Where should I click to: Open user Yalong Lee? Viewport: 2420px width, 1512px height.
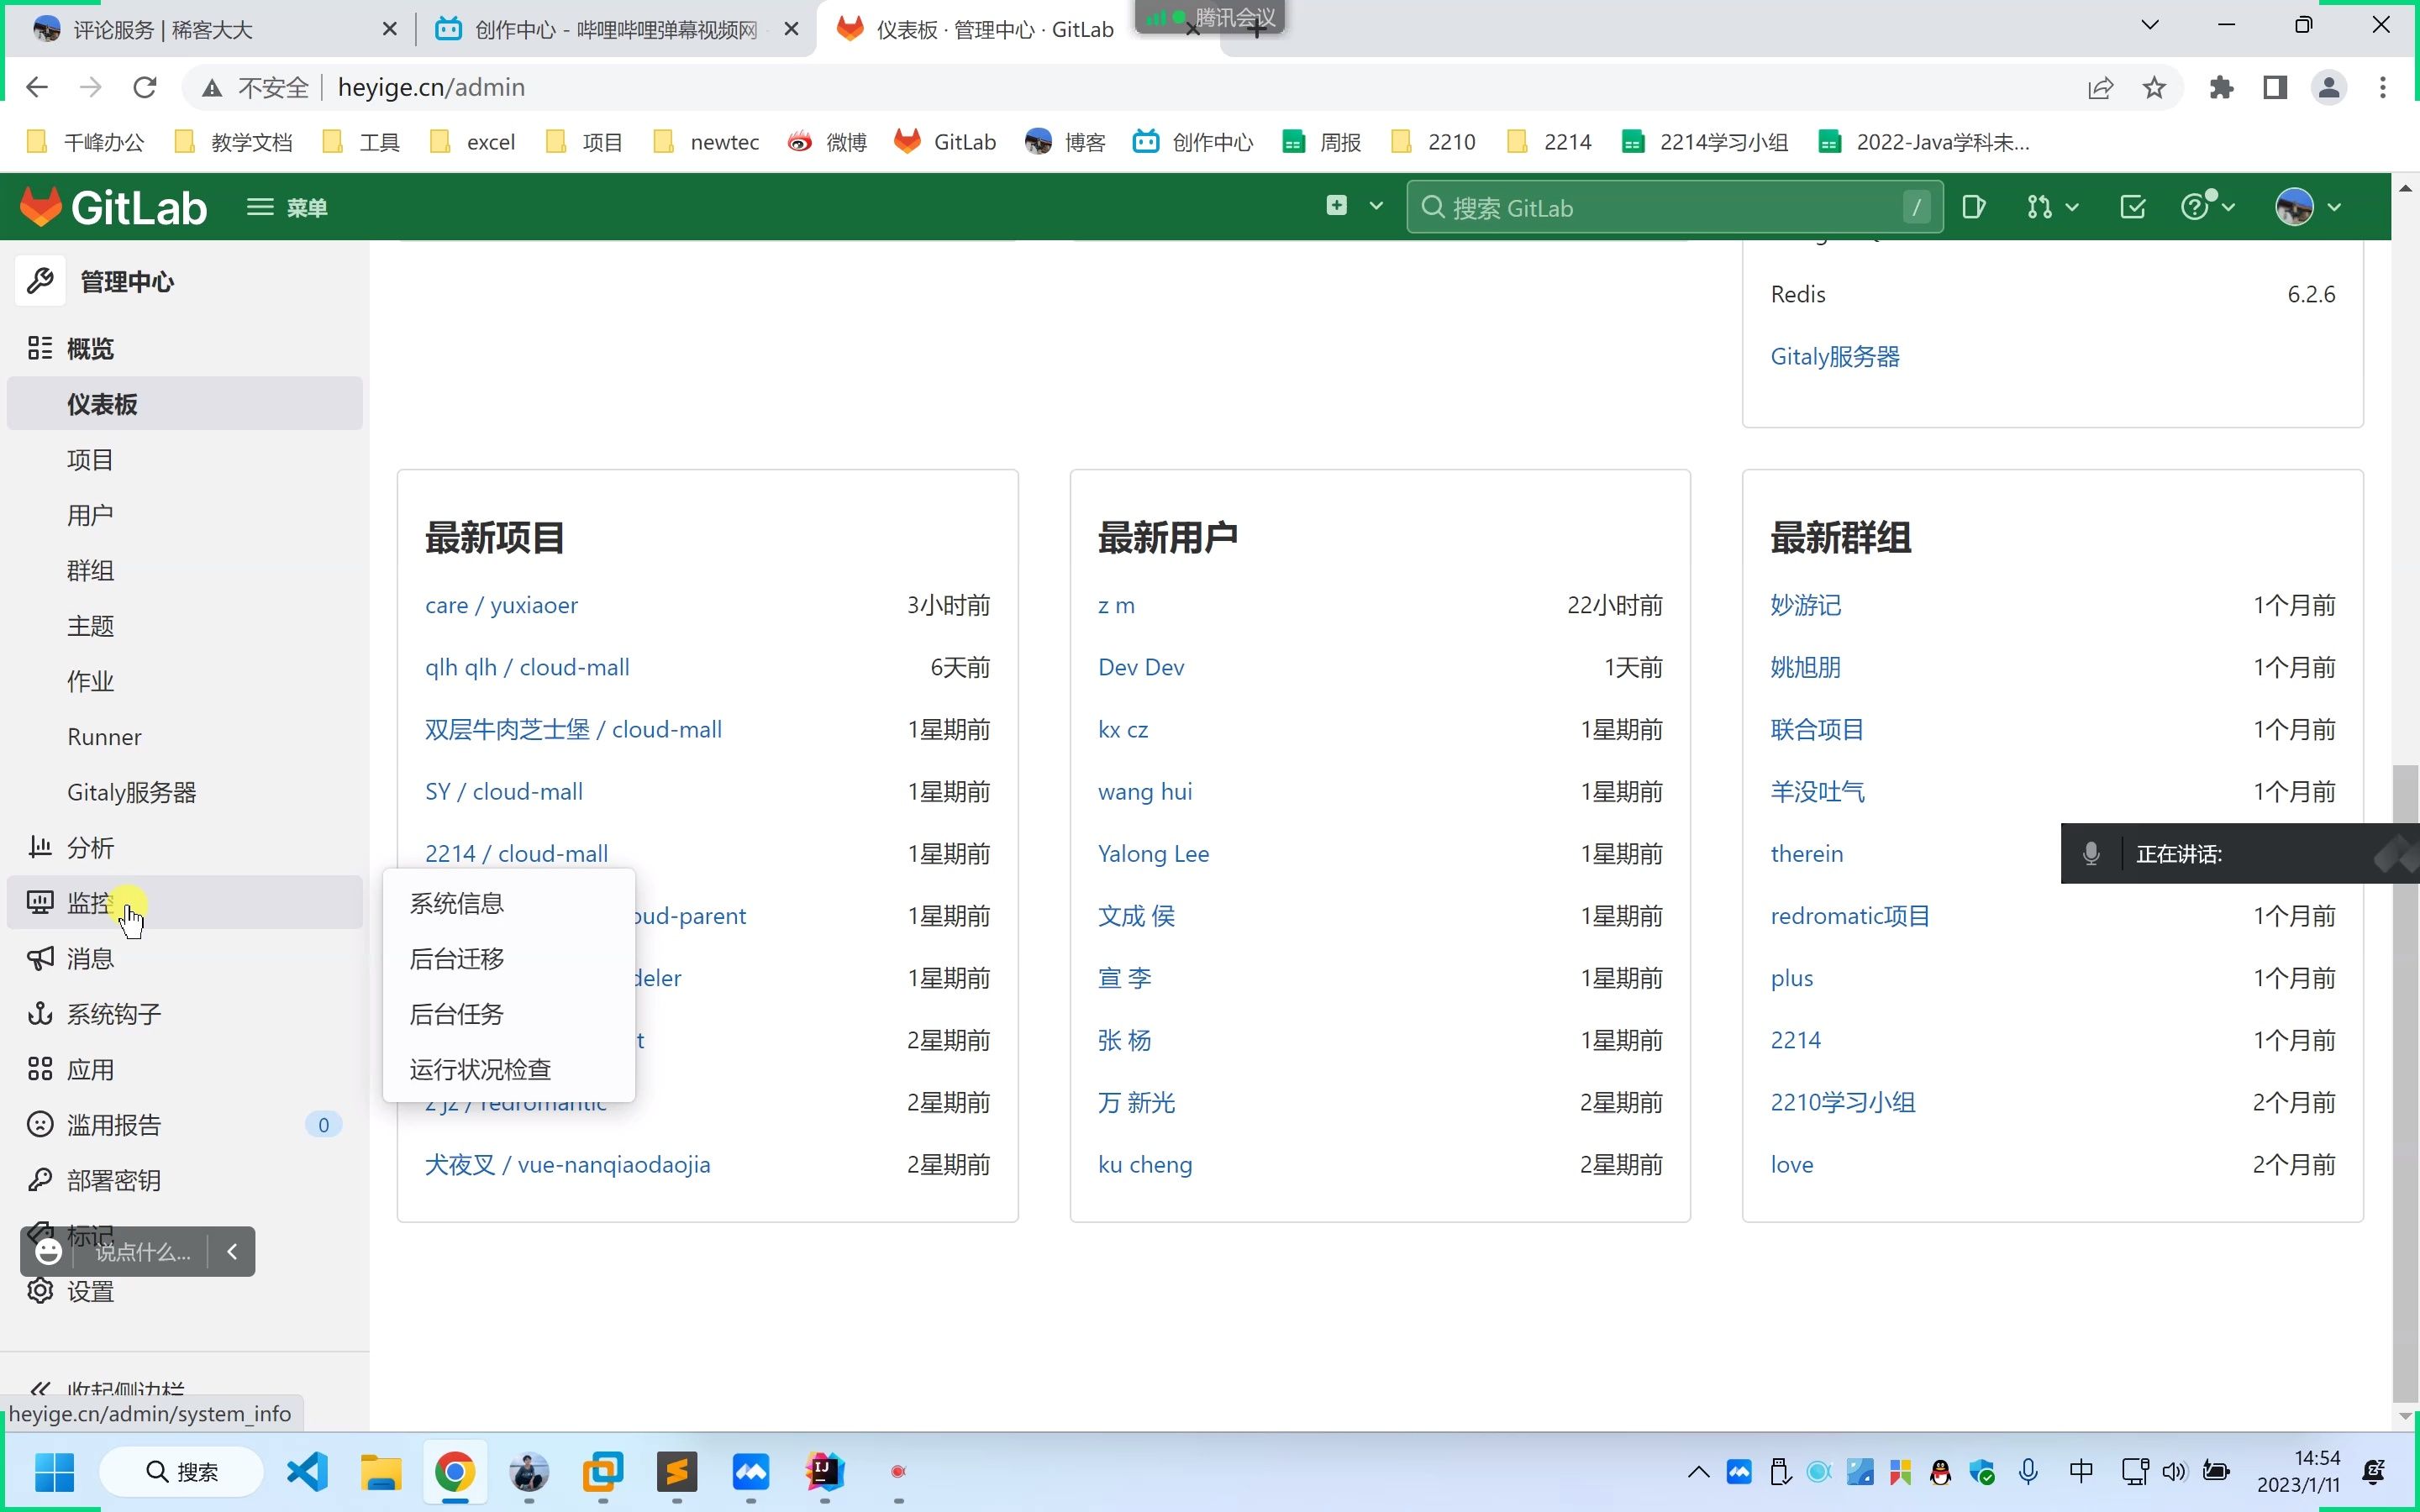point(1153,853)
